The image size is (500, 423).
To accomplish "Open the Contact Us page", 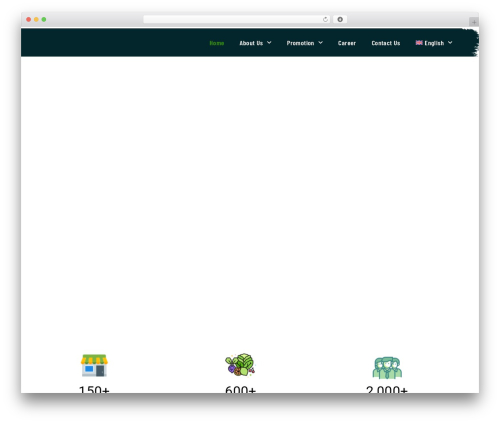I will click(386, 43).
